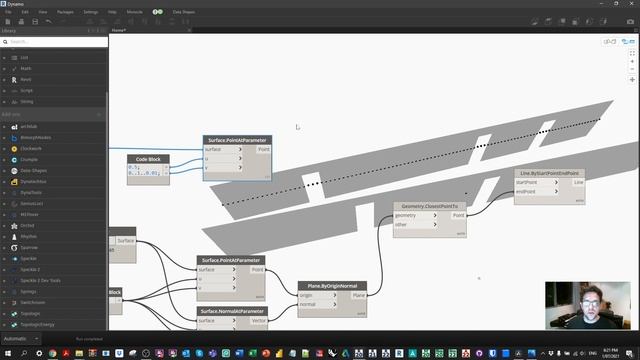Click the Plane output port

click(359, 295)
